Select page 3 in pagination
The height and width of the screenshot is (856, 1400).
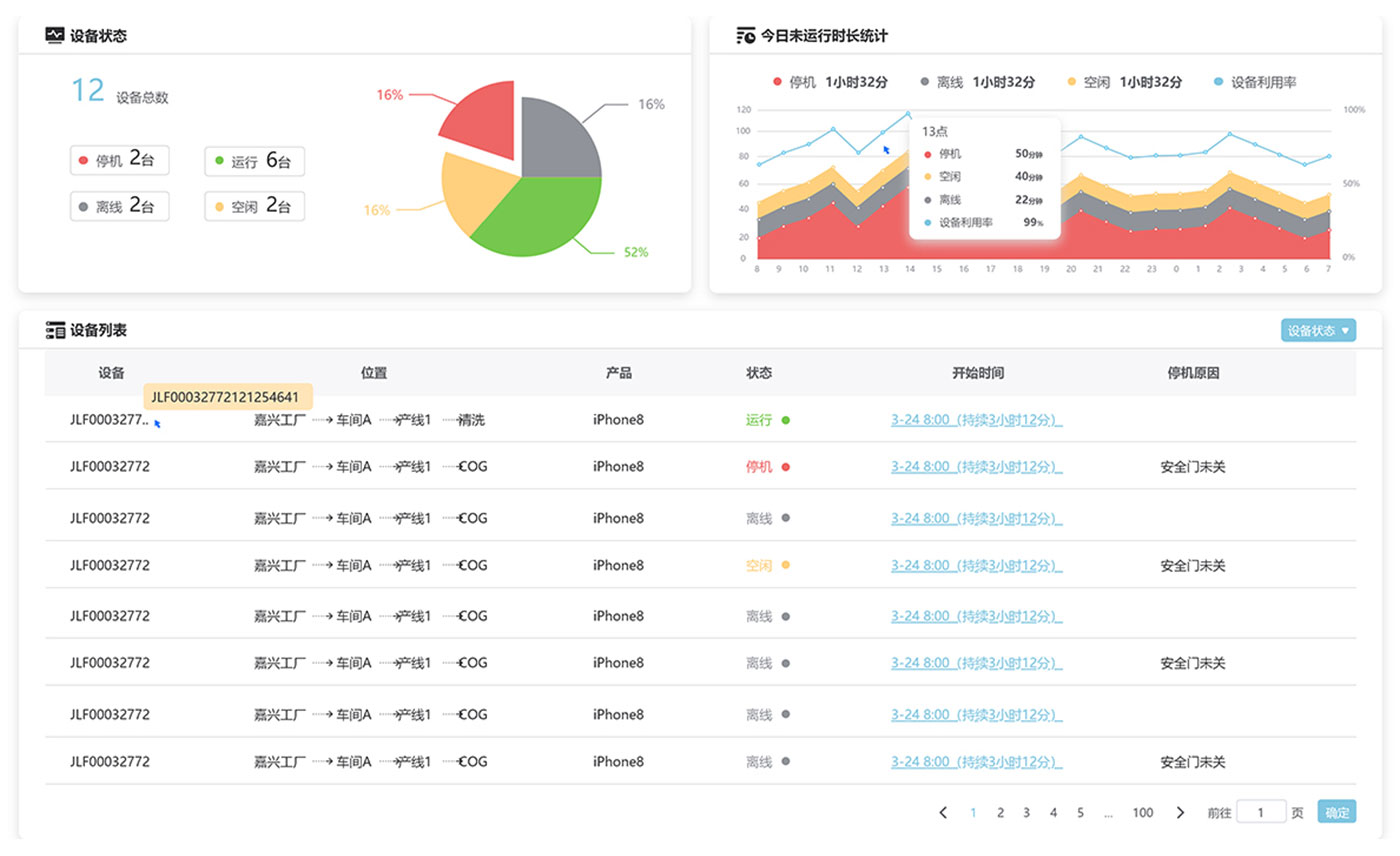pos(1026,813)
